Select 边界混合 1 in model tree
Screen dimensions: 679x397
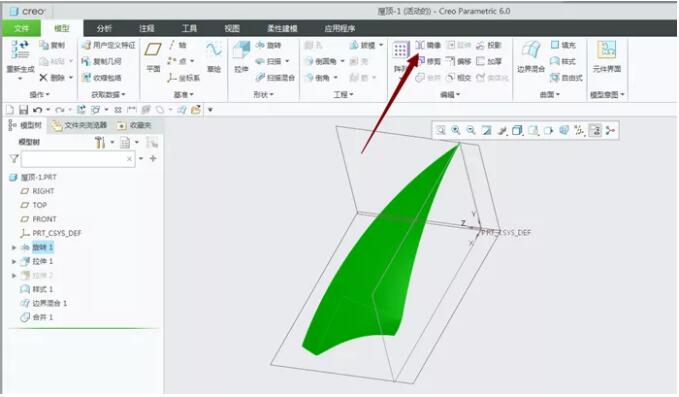[44, 303]
